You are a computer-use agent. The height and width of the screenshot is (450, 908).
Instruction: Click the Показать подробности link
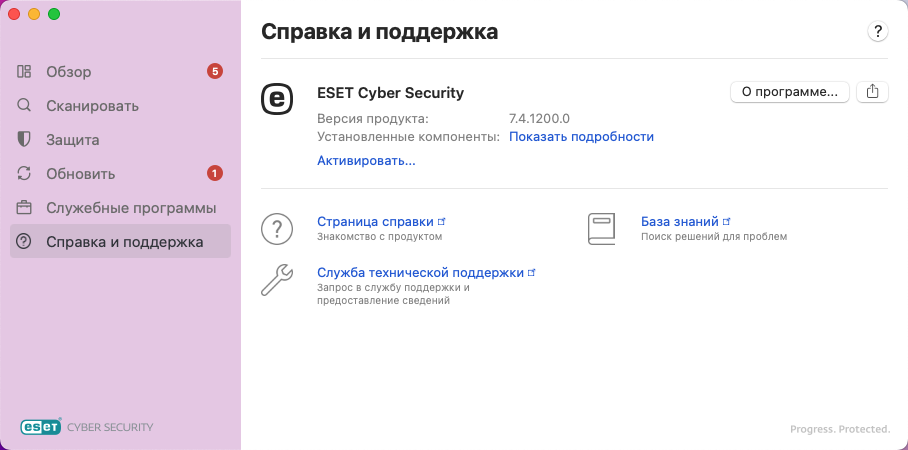(x=581, y=136)
